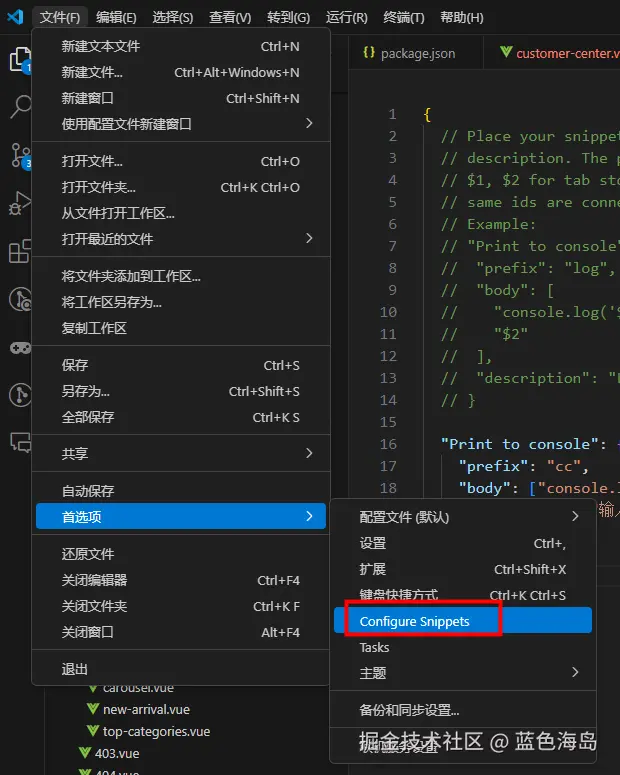
Task: Open new-arrival.vue in file tree
Action: (x=146, y=709)
